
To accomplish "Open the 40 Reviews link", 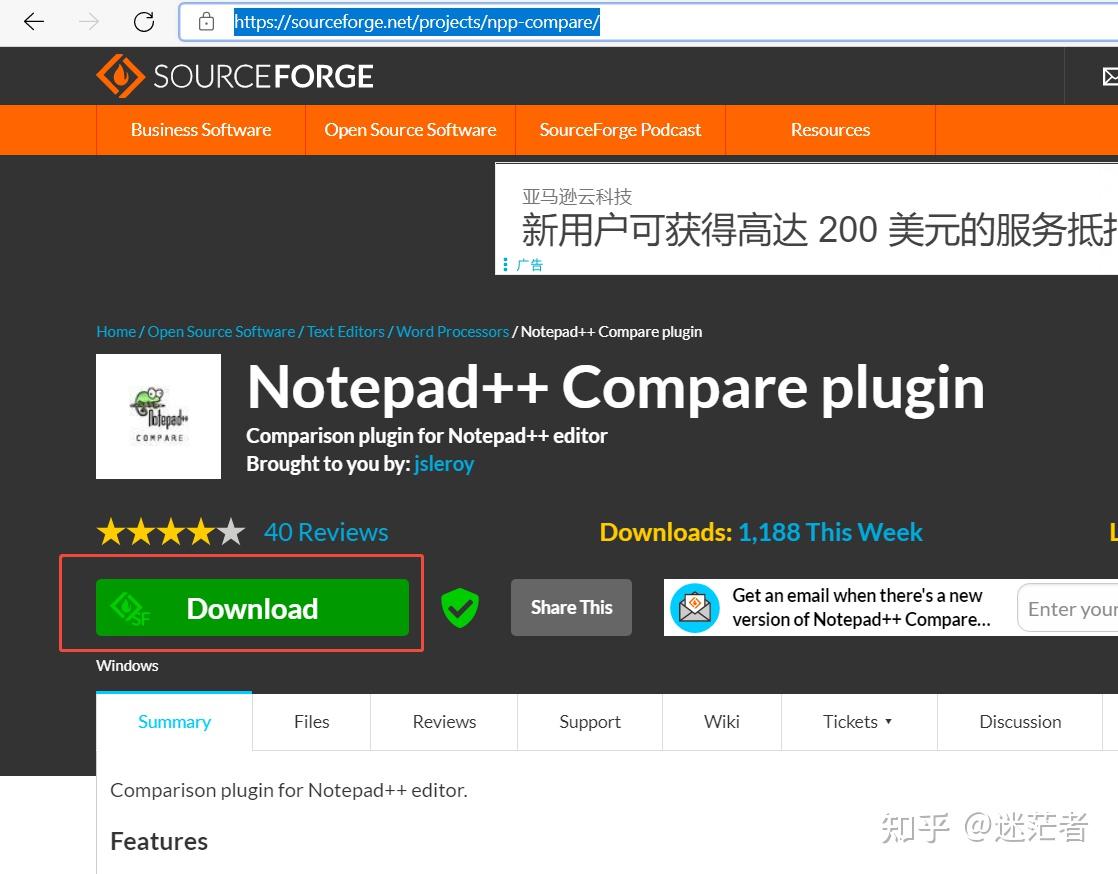I will 326,533.
